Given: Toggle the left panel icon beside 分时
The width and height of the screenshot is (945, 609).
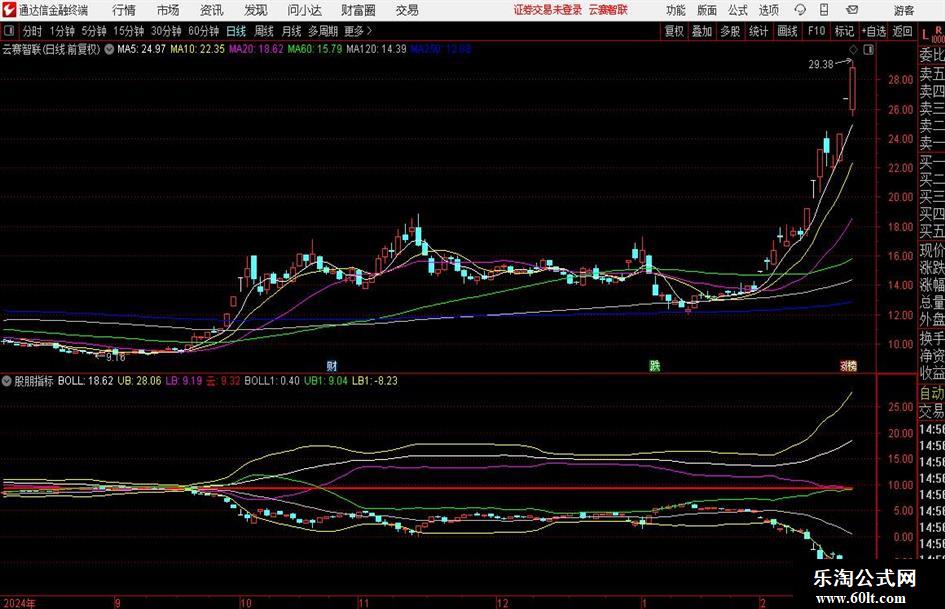Looking at the screenshot, I should pyautogui.click(x=8, y=31).
